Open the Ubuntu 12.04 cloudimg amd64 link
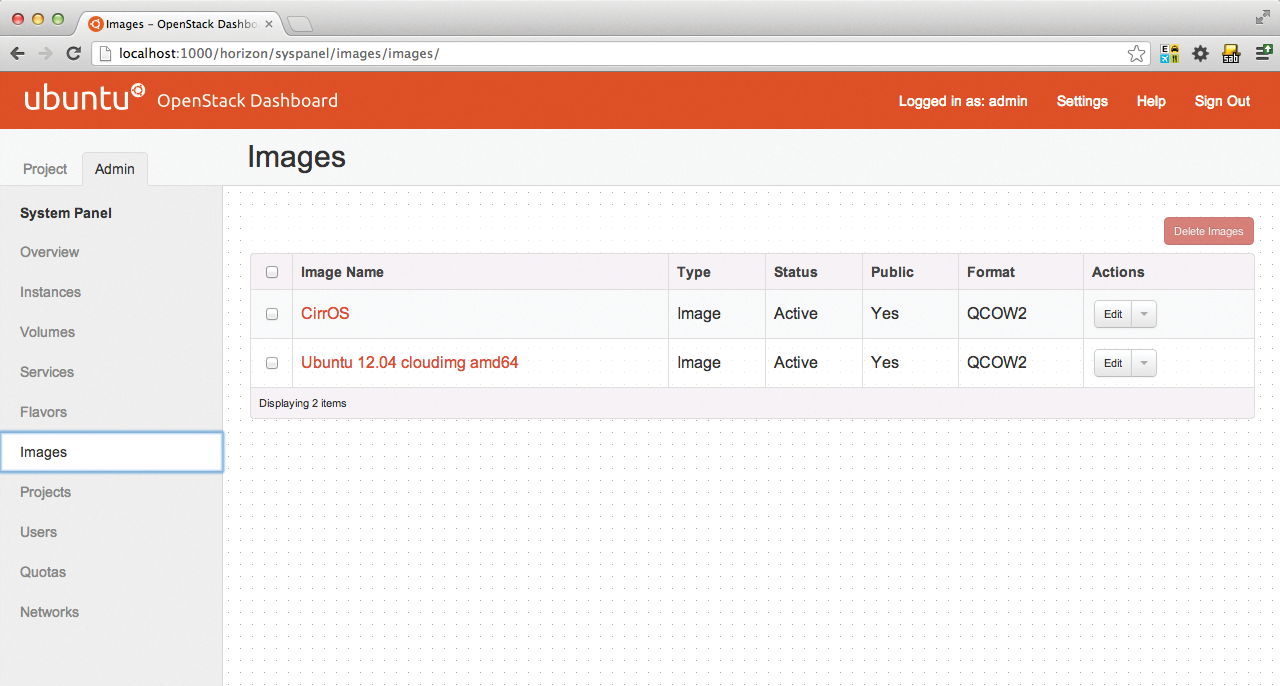 409,363
